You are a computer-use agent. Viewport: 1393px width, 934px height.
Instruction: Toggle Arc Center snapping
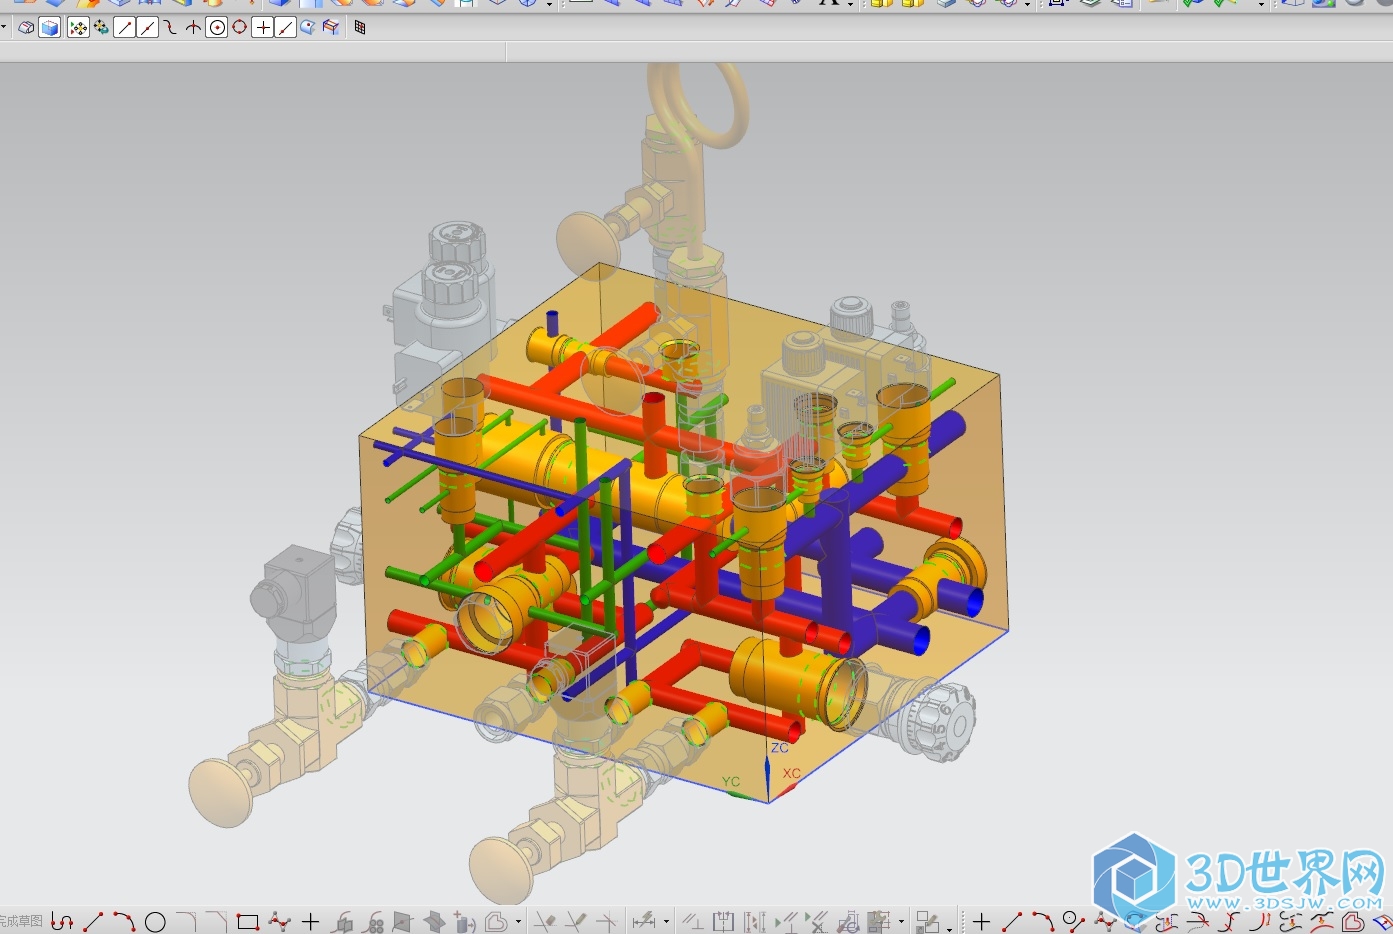coord(217,28)
